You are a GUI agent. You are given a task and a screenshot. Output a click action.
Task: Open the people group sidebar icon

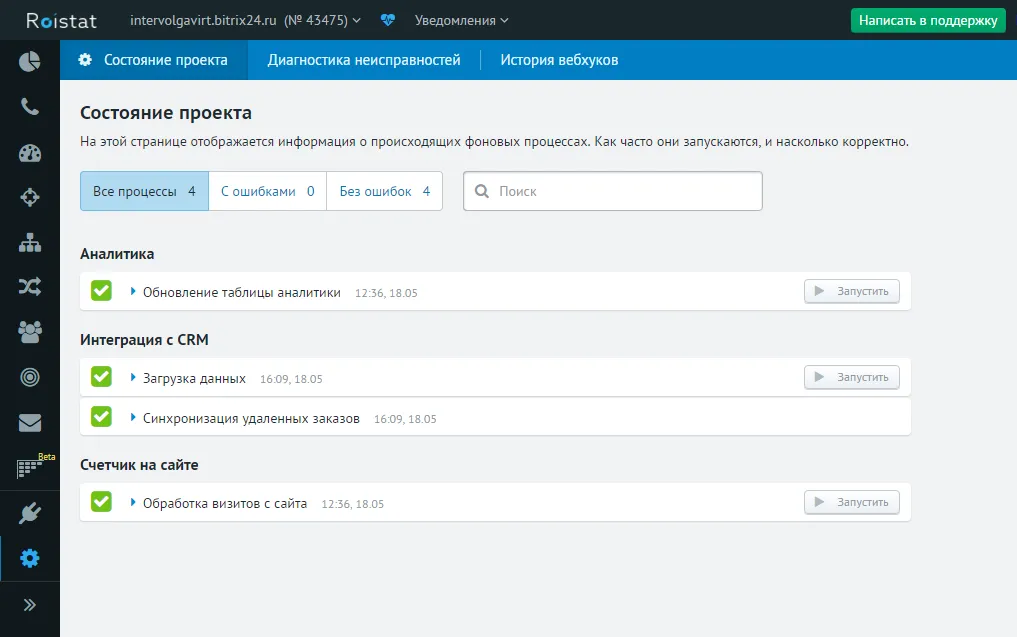click(29, 331)
